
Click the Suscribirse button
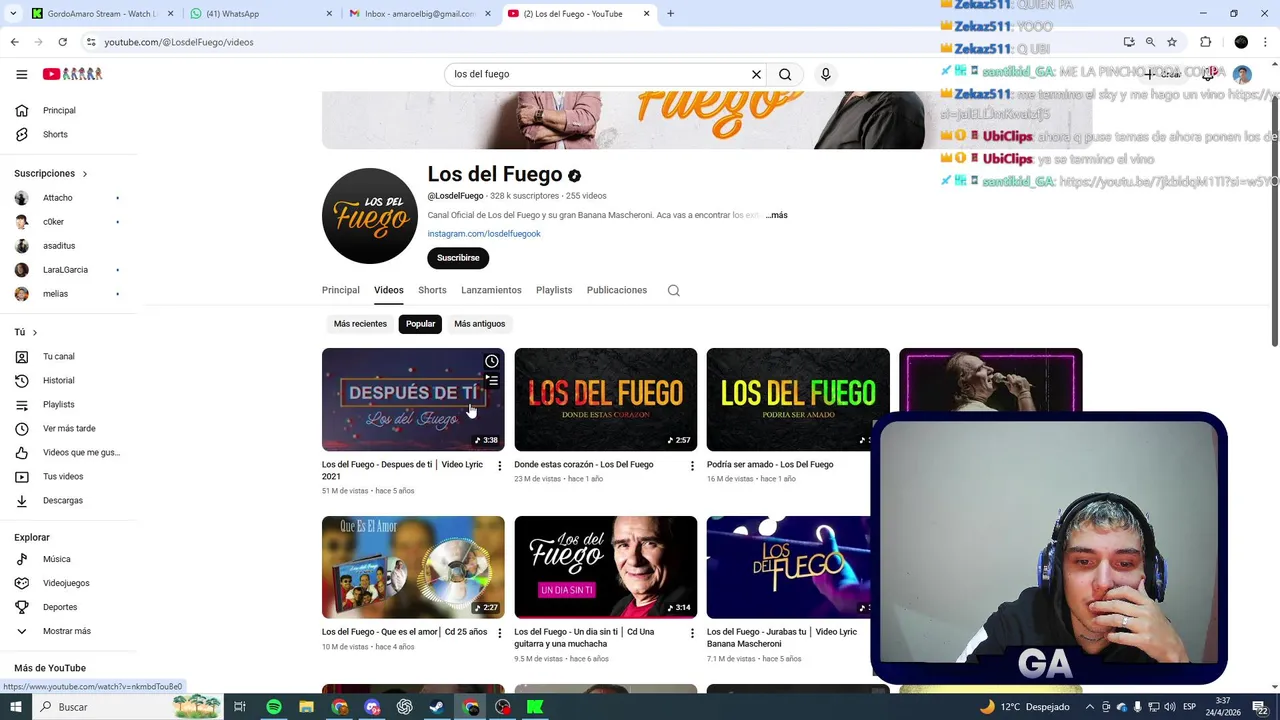coord(458,258)
